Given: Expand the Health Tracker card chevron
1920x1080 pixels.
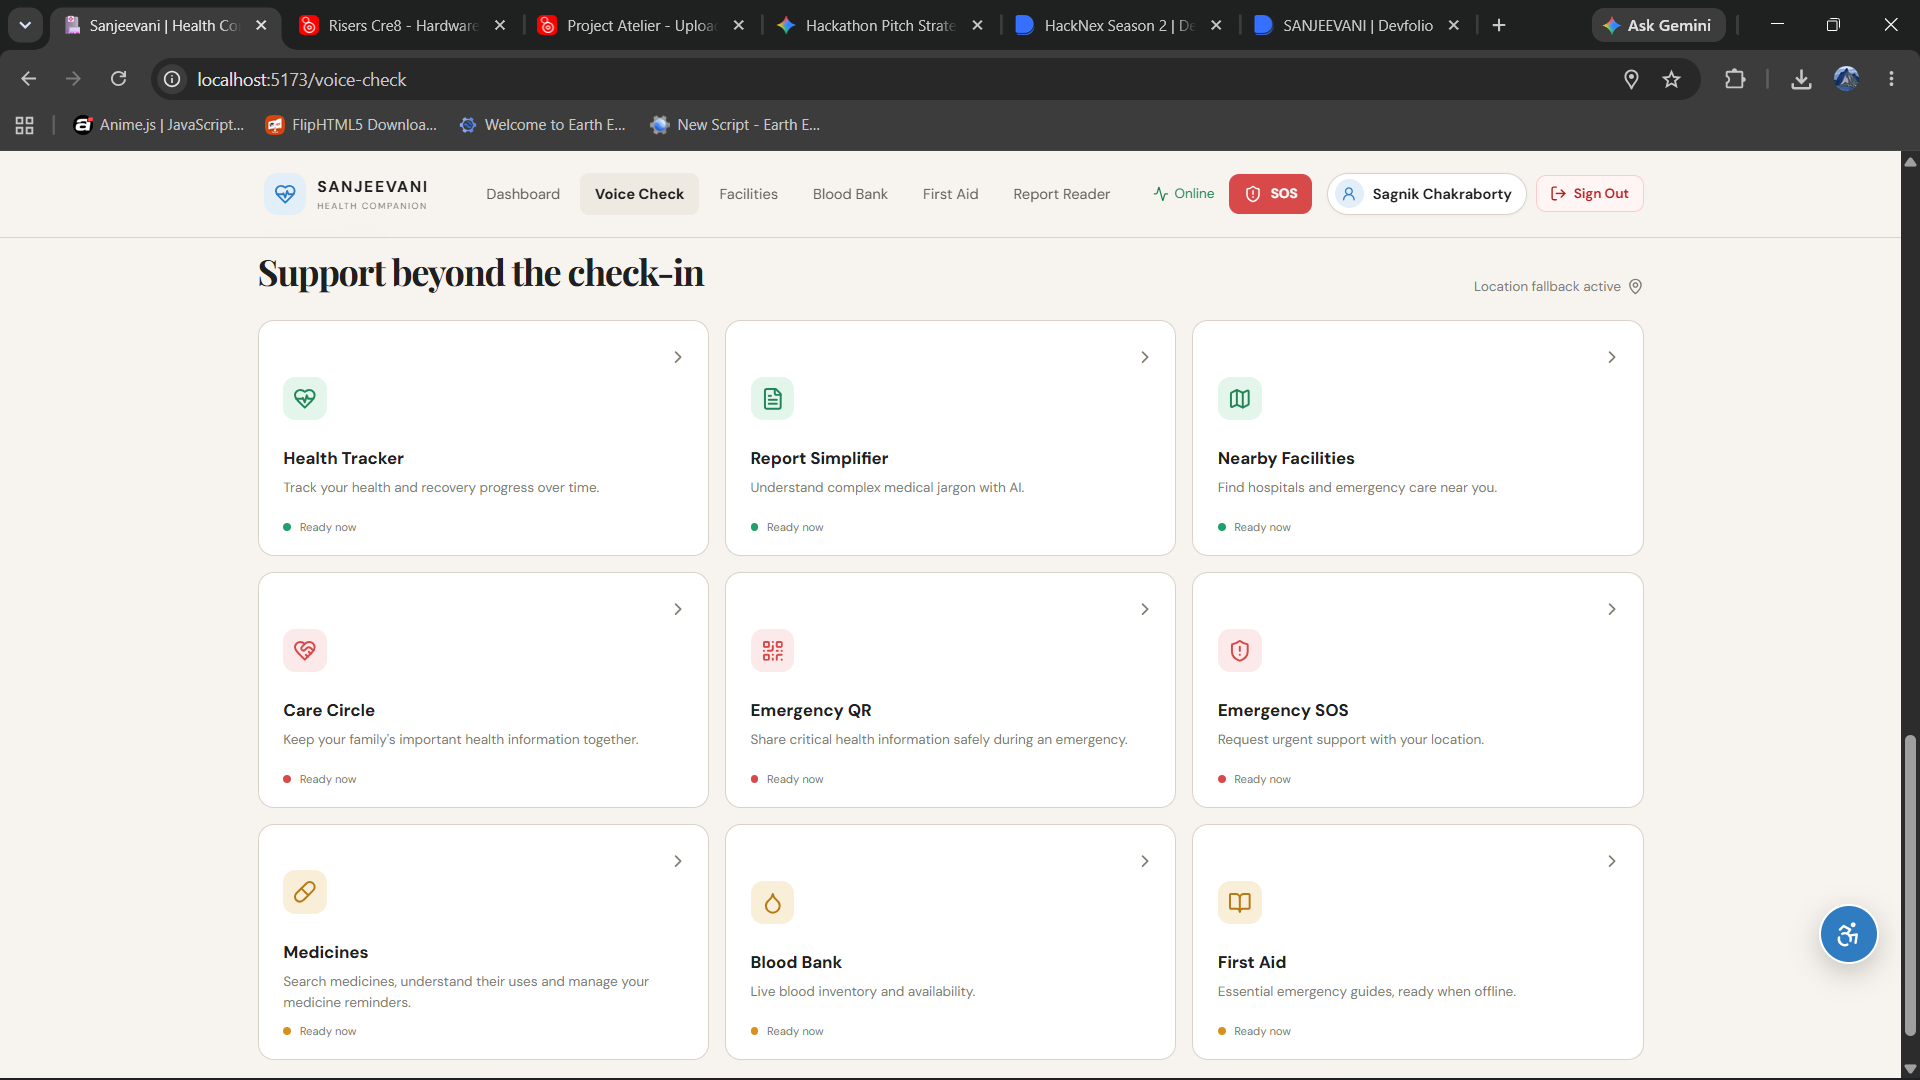Looking at the screenshot, I should (x=678, y=357).
